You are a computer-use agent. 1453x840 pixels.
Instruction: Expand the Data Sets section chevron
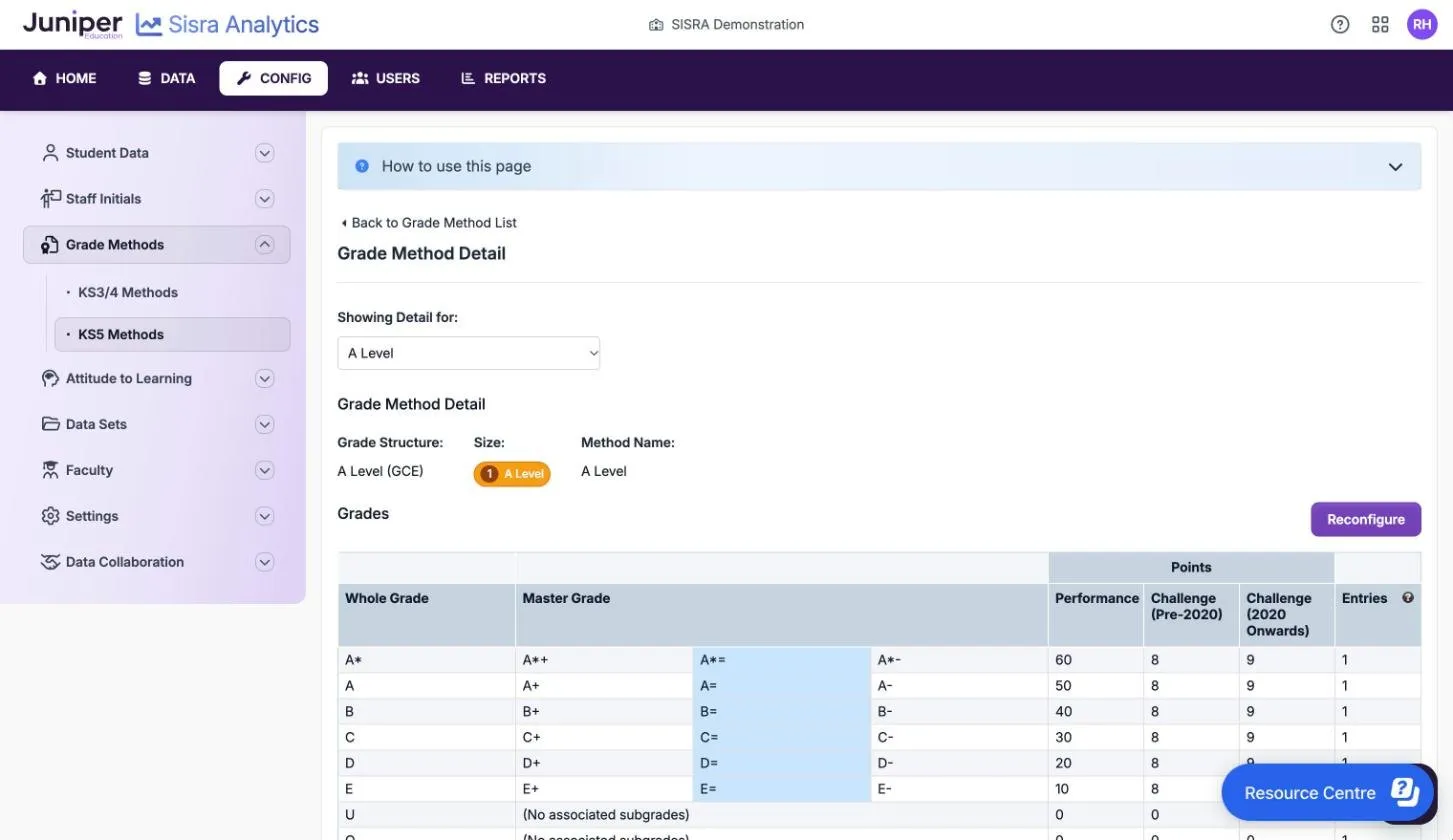pyautogui.click(x=264, y=424)
